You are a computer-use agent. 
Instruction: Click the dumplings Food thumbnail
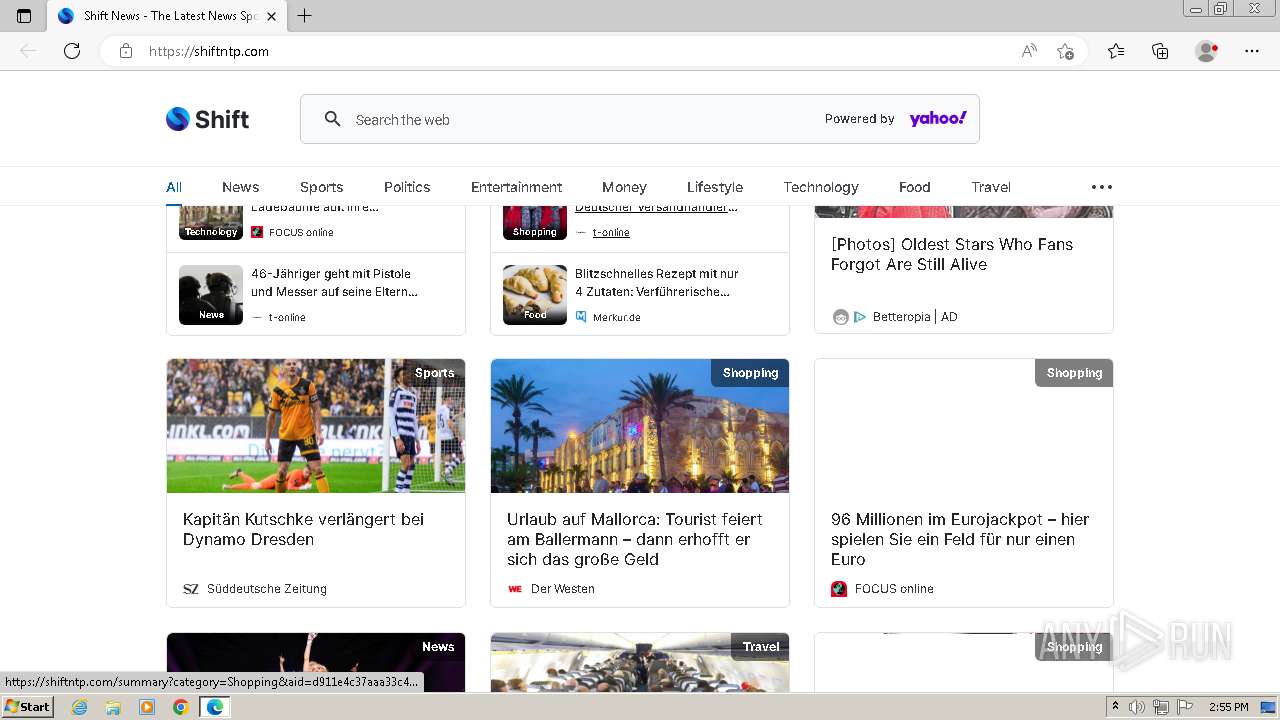click(535, 295)
